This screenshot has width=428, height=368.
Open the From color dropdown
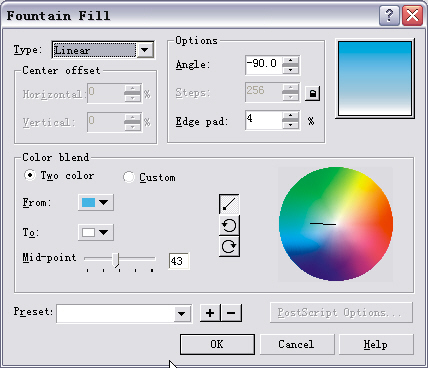(96, 202)
